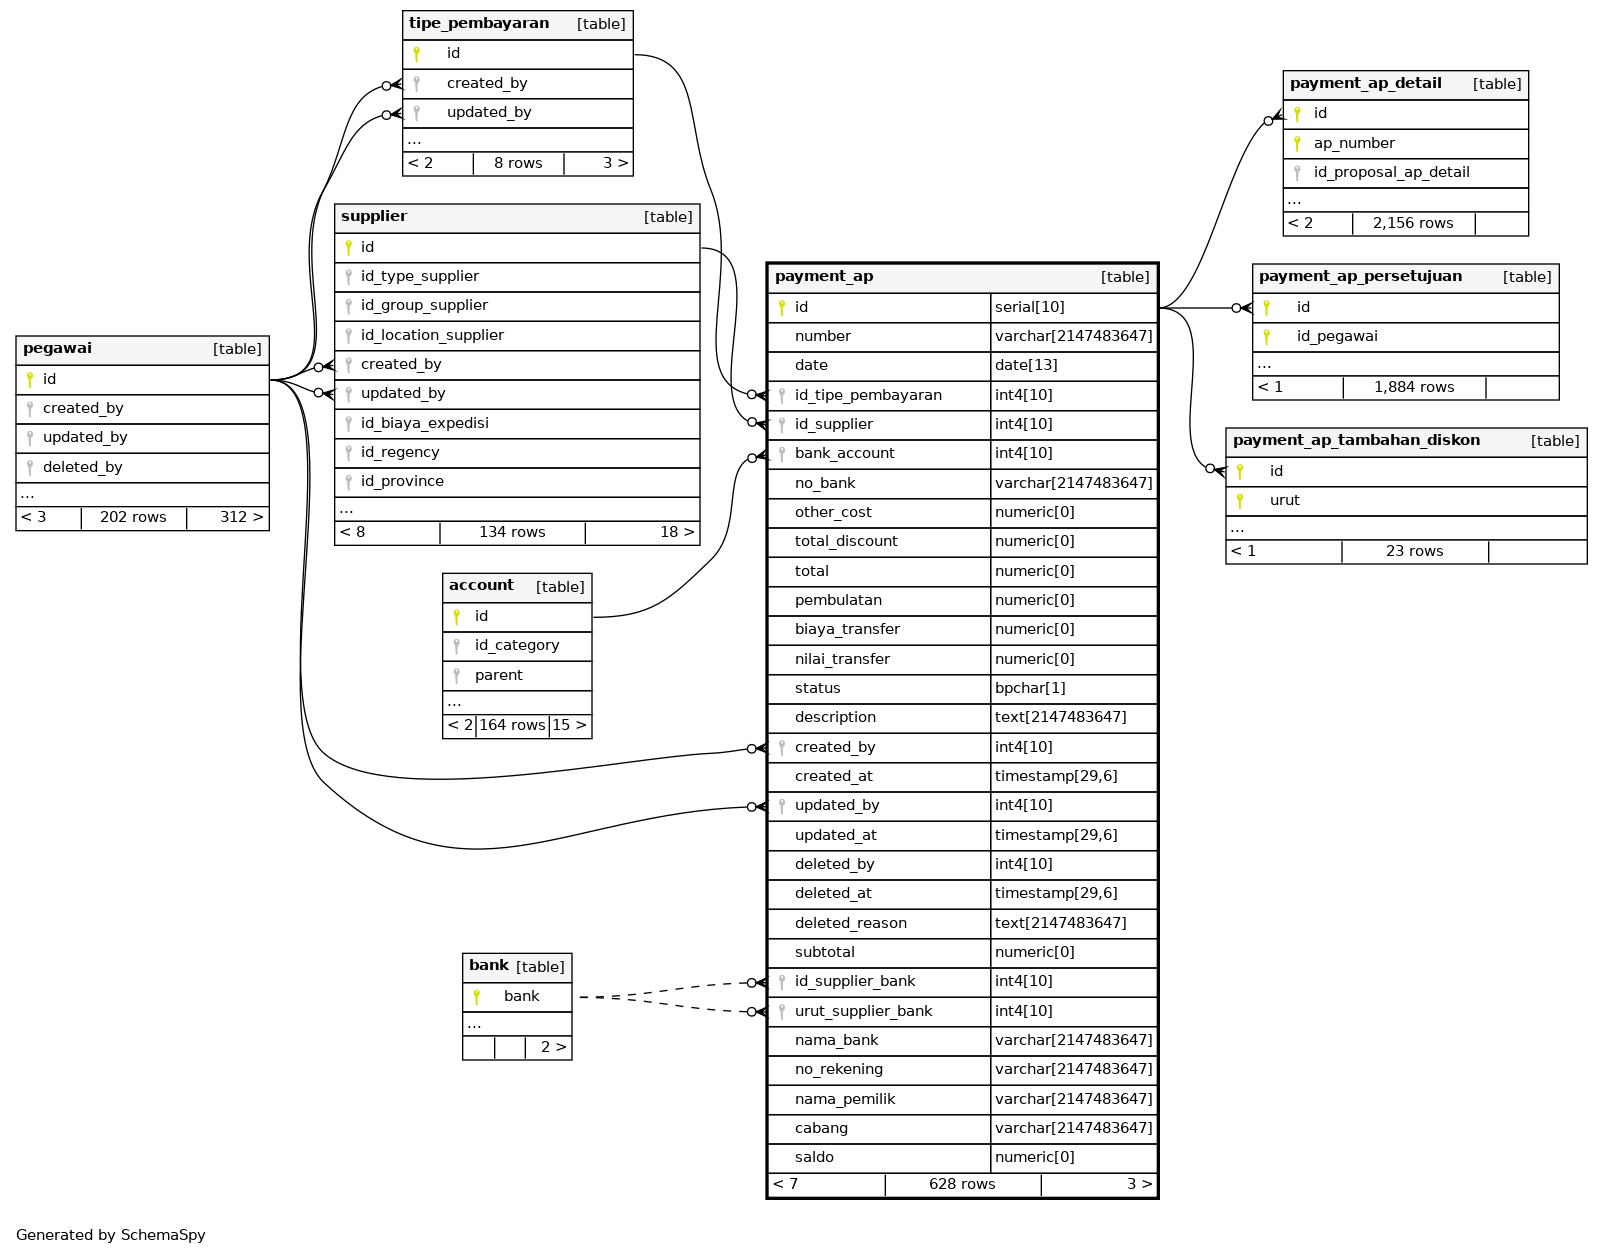Select the '312 >' children count in pegawai
Viewport: 1603px width, 1255px height.
(x=241, y=517)
